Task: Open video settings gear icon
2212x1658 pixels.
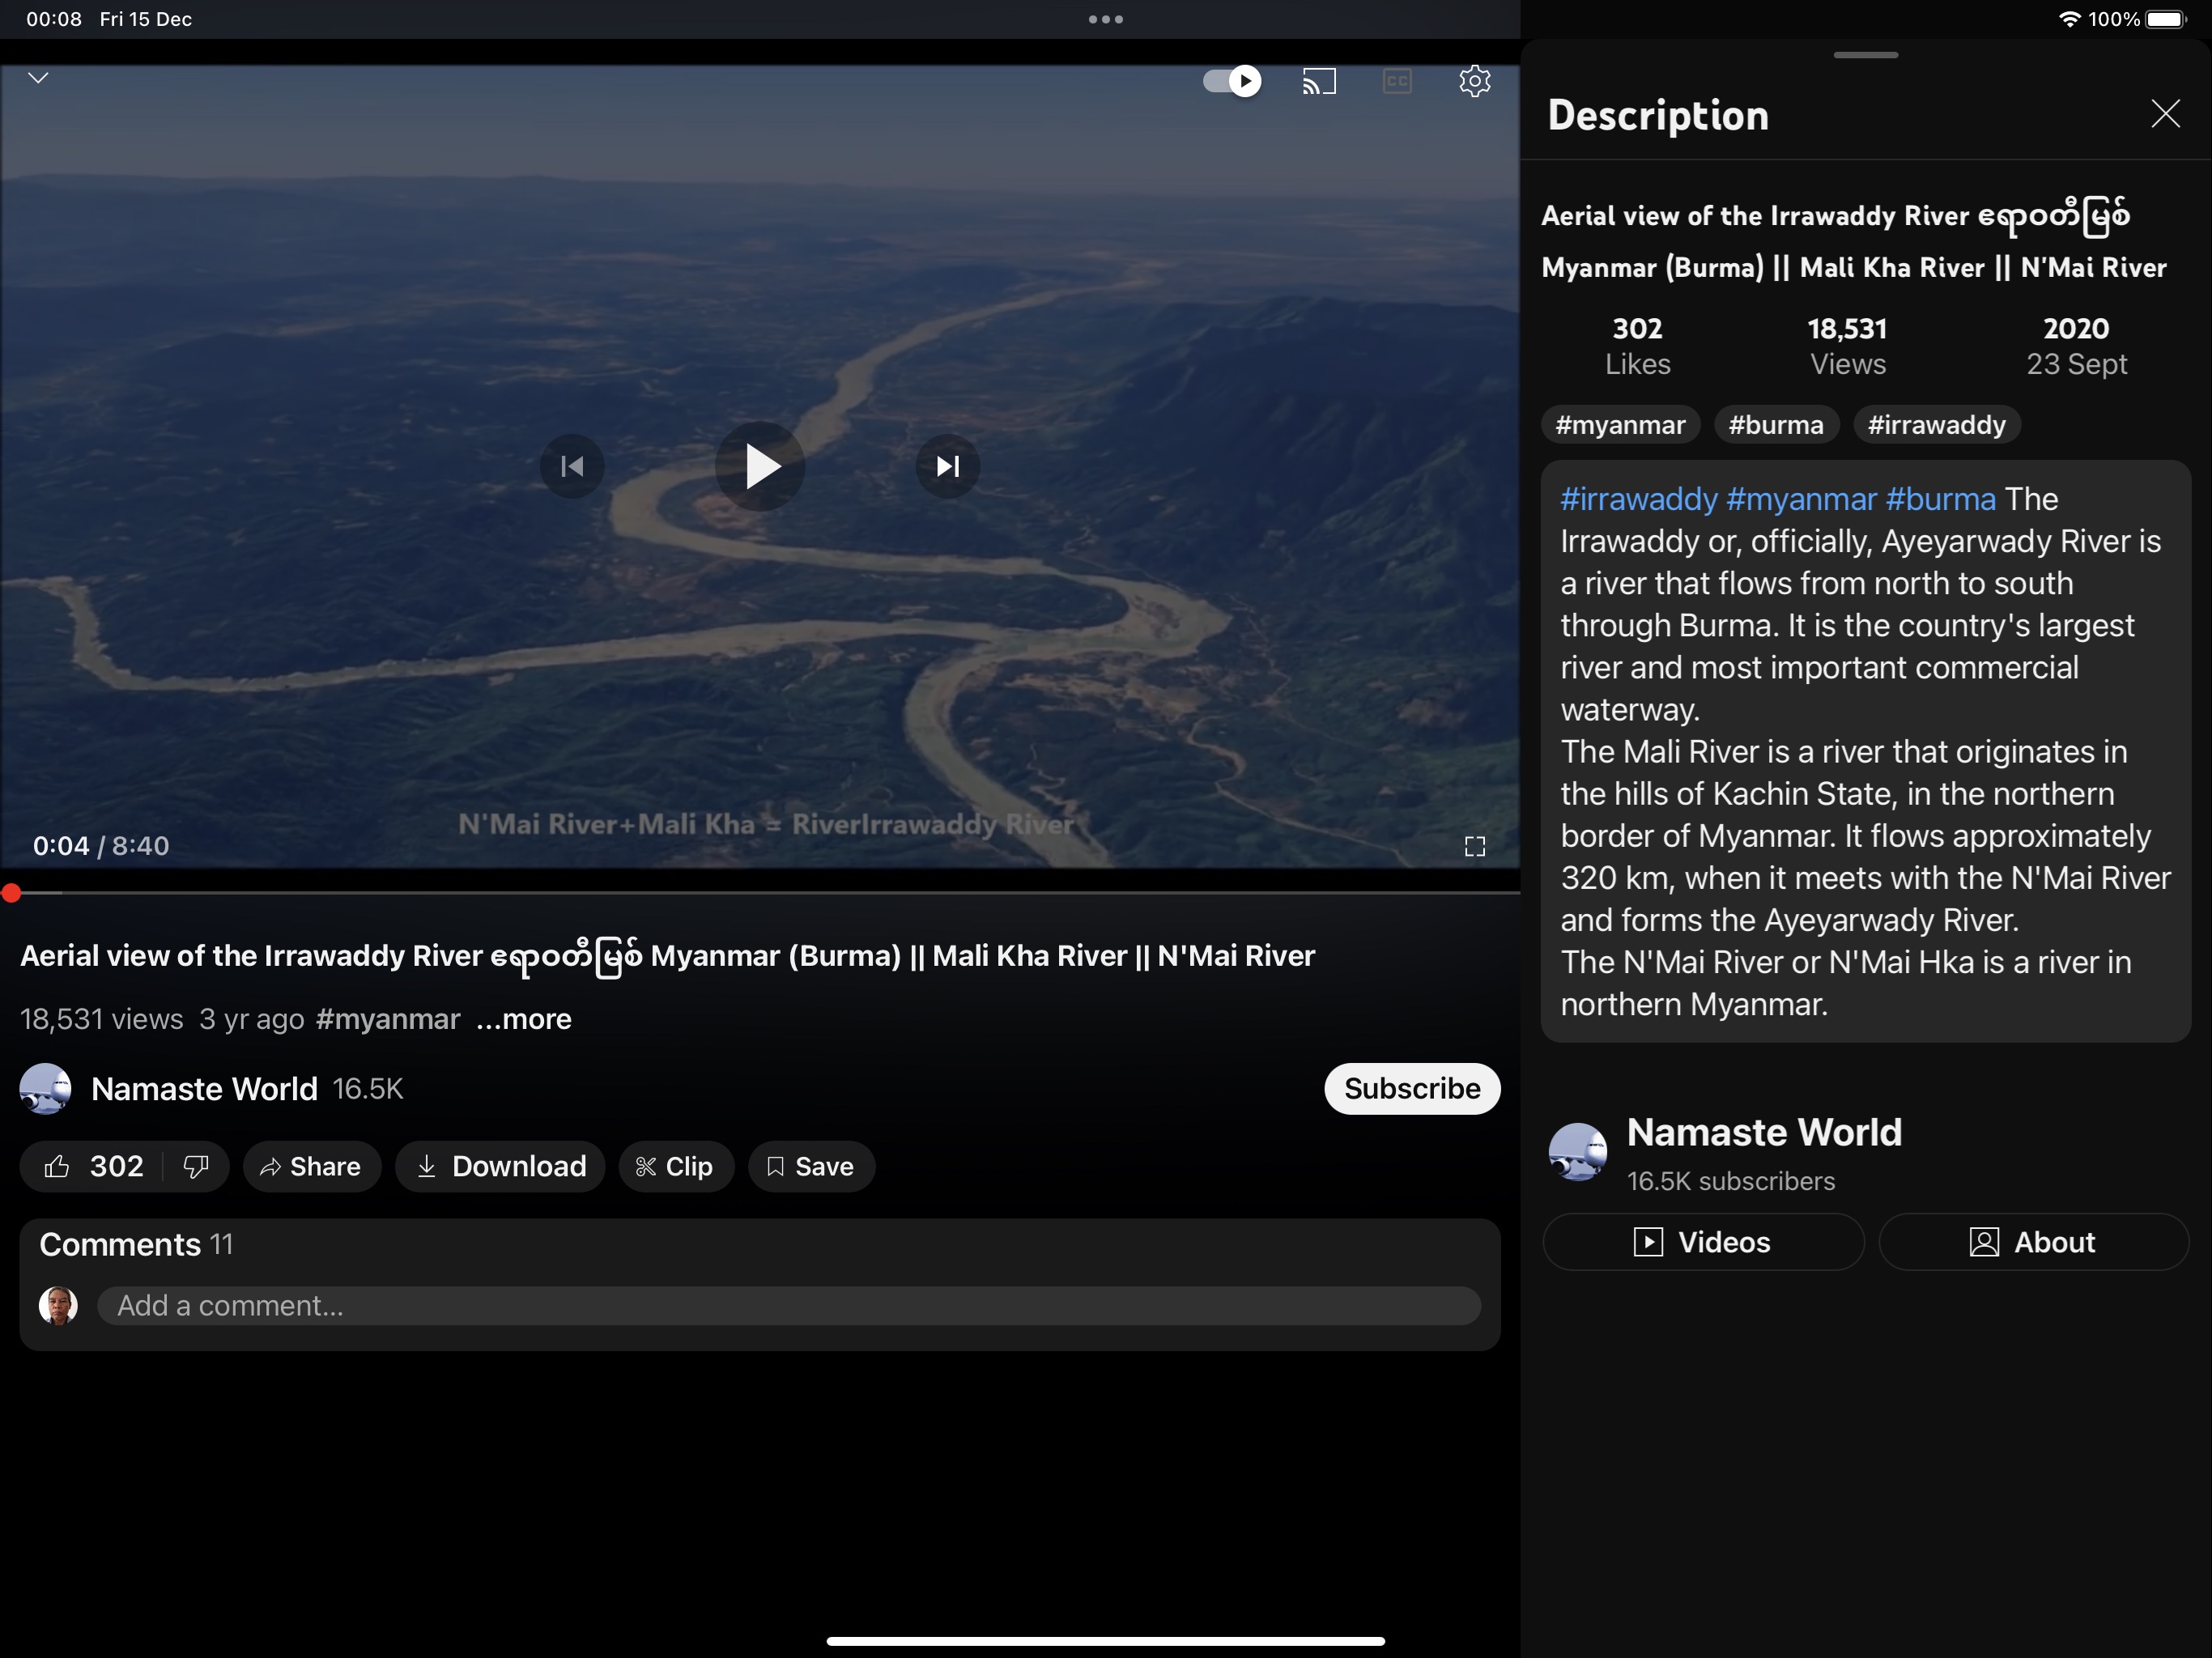Action: [x=1474, y=81]
